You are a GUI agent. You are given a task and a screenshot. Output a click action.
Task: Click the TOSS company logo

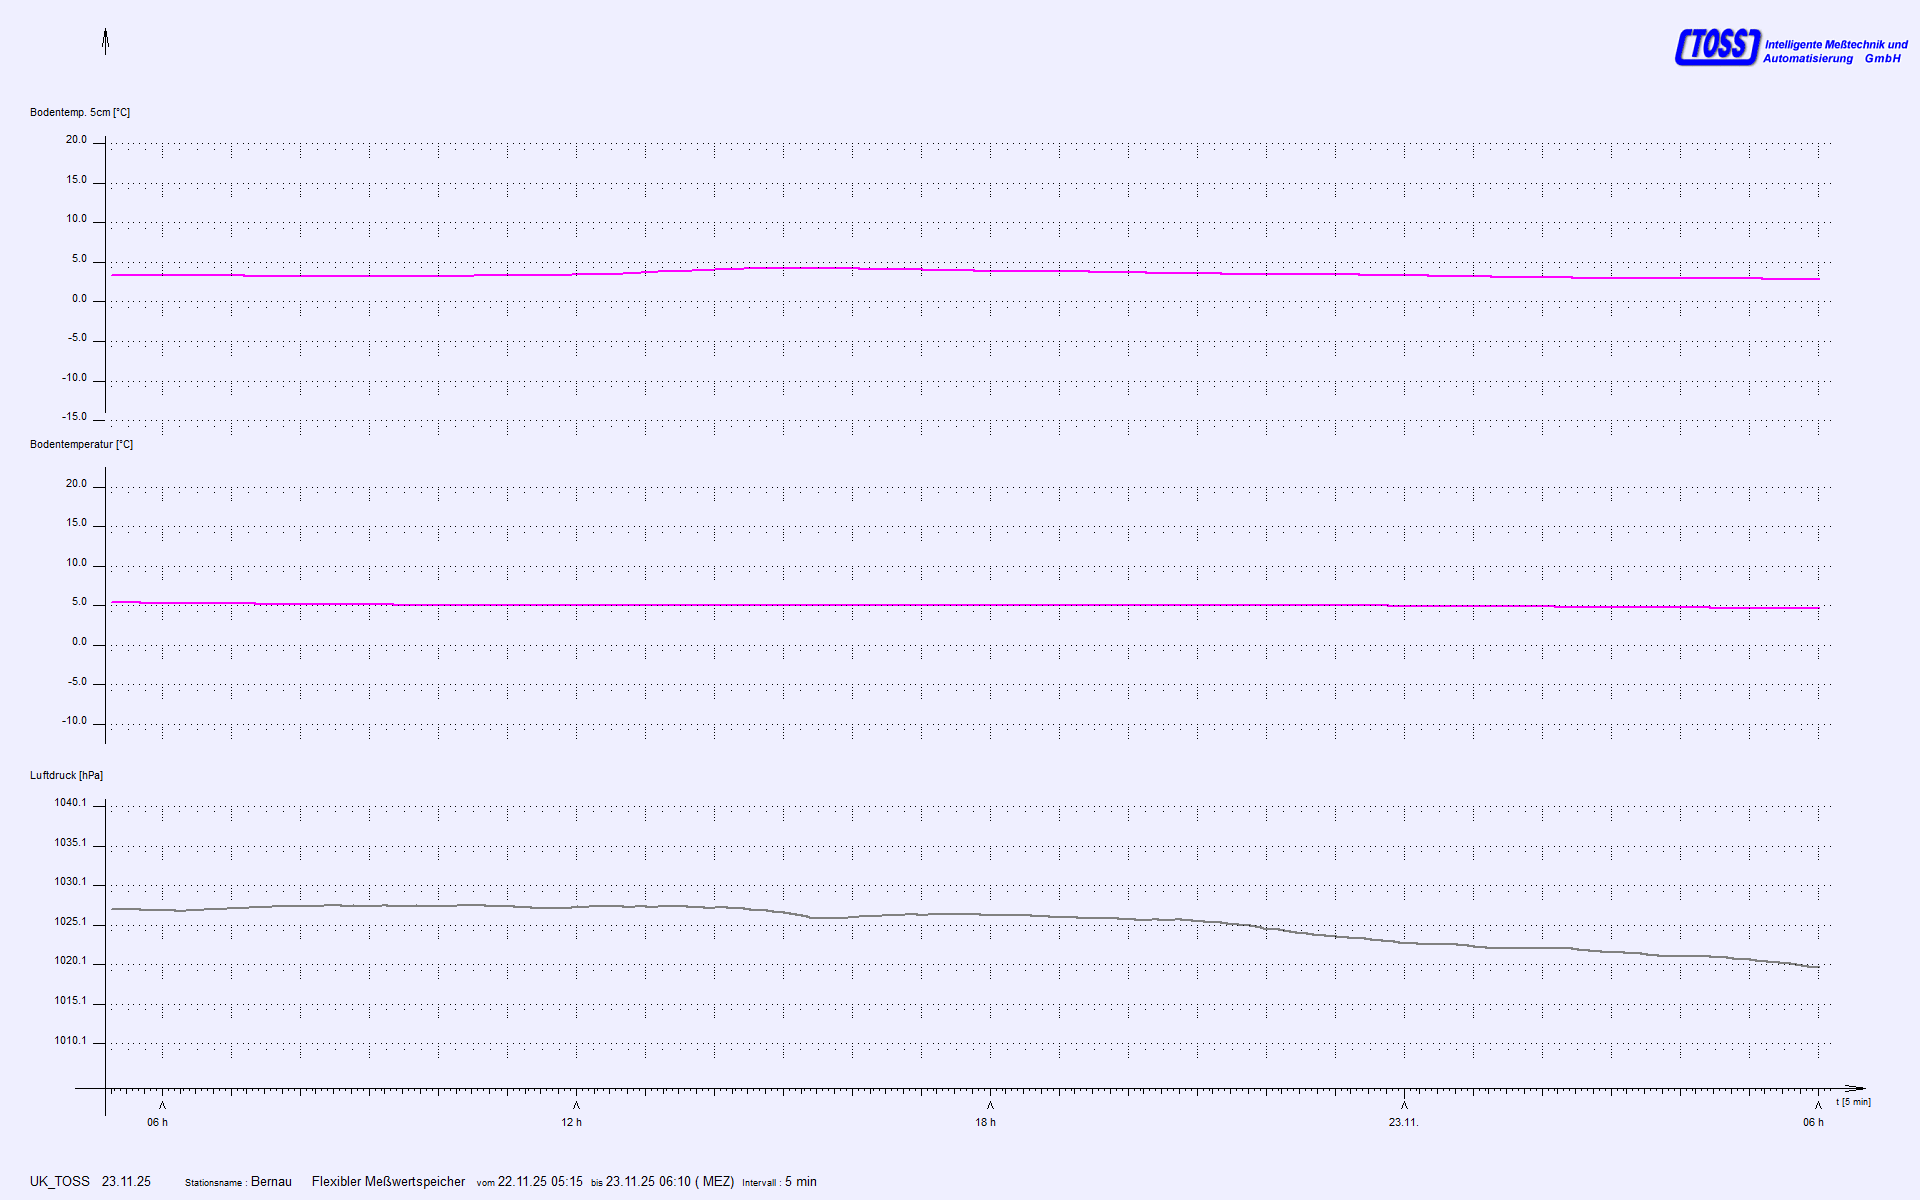(x=1716, y=47)
